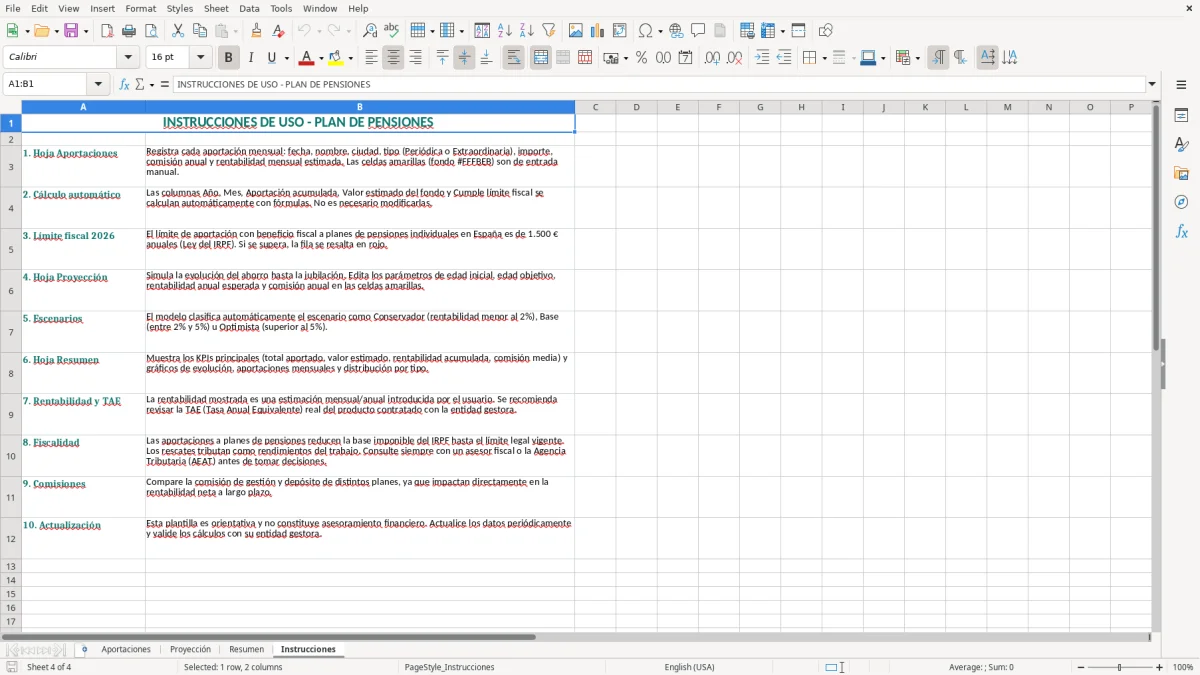Open the Name Box dropdown arrow
Screen dimensions: 1200x675
click(98, 84)
